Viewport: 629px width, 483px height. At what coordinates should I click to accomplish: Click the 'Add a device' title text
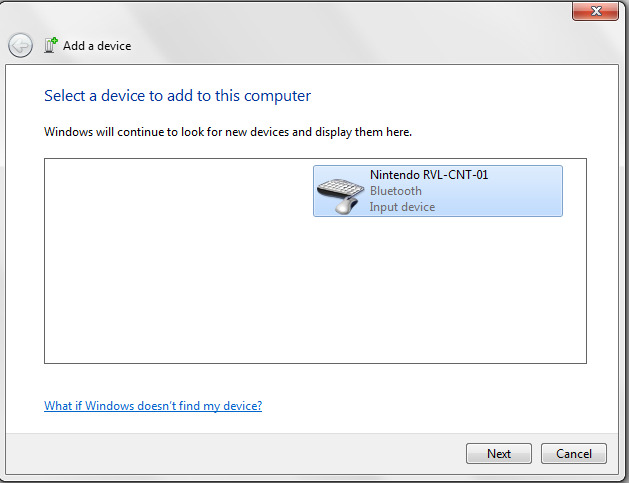pos(97,46)
